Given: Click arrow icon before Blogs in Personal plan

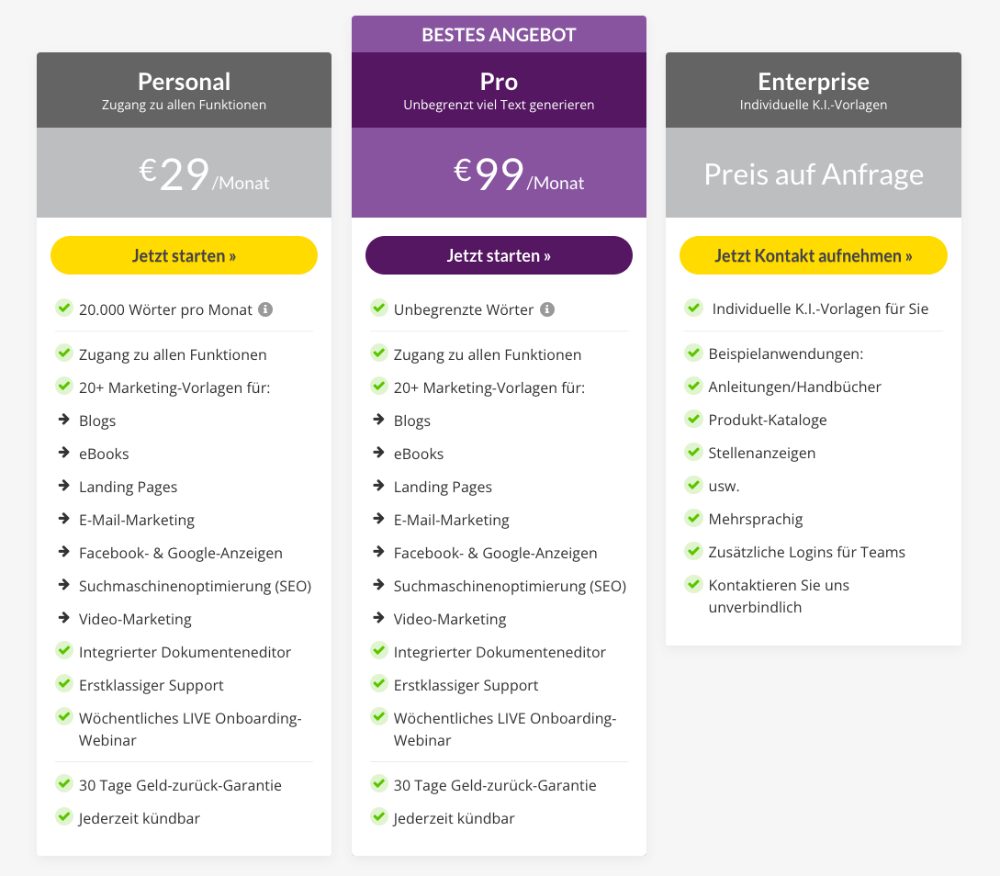Looking at the screenshot, I should coord(64,420).
